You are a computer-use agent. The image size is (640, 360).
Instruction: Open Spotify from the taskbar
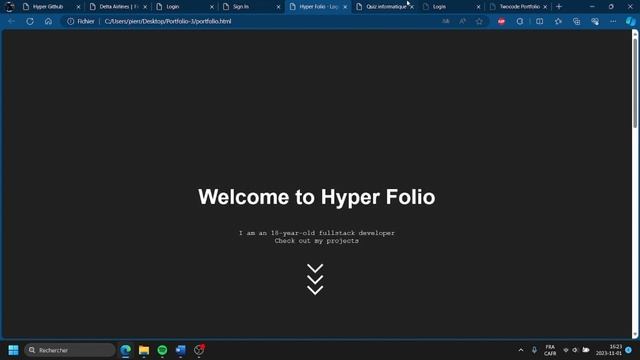162,350
